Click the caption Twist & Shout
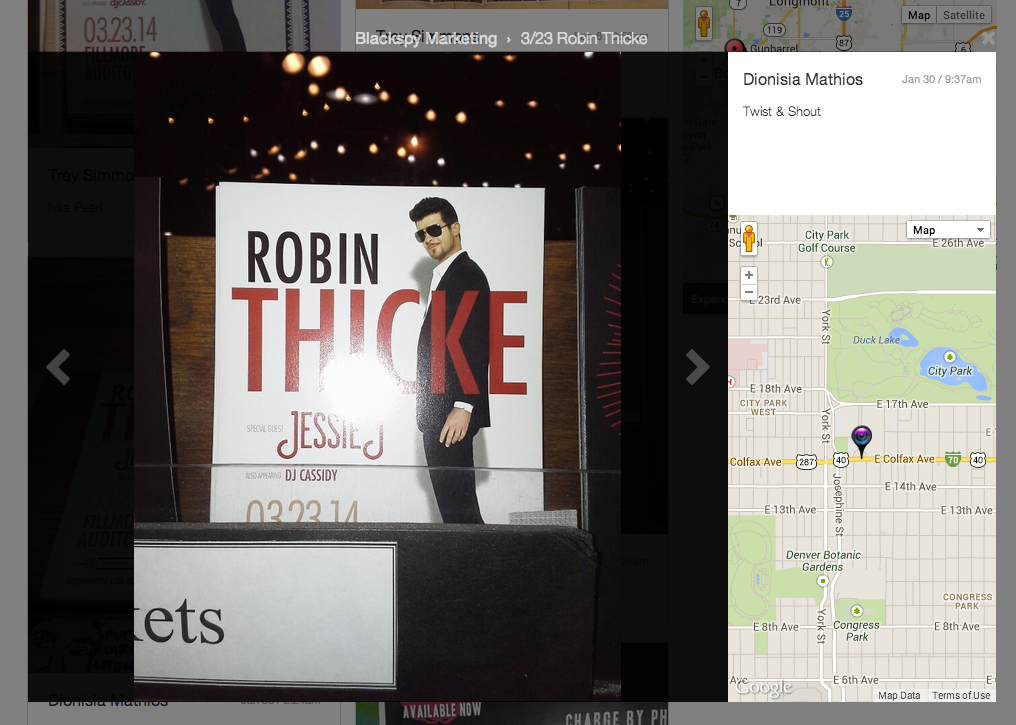The width and height of the screenshot is (1016, 725). pyautogui.click(x=781, y=111)
